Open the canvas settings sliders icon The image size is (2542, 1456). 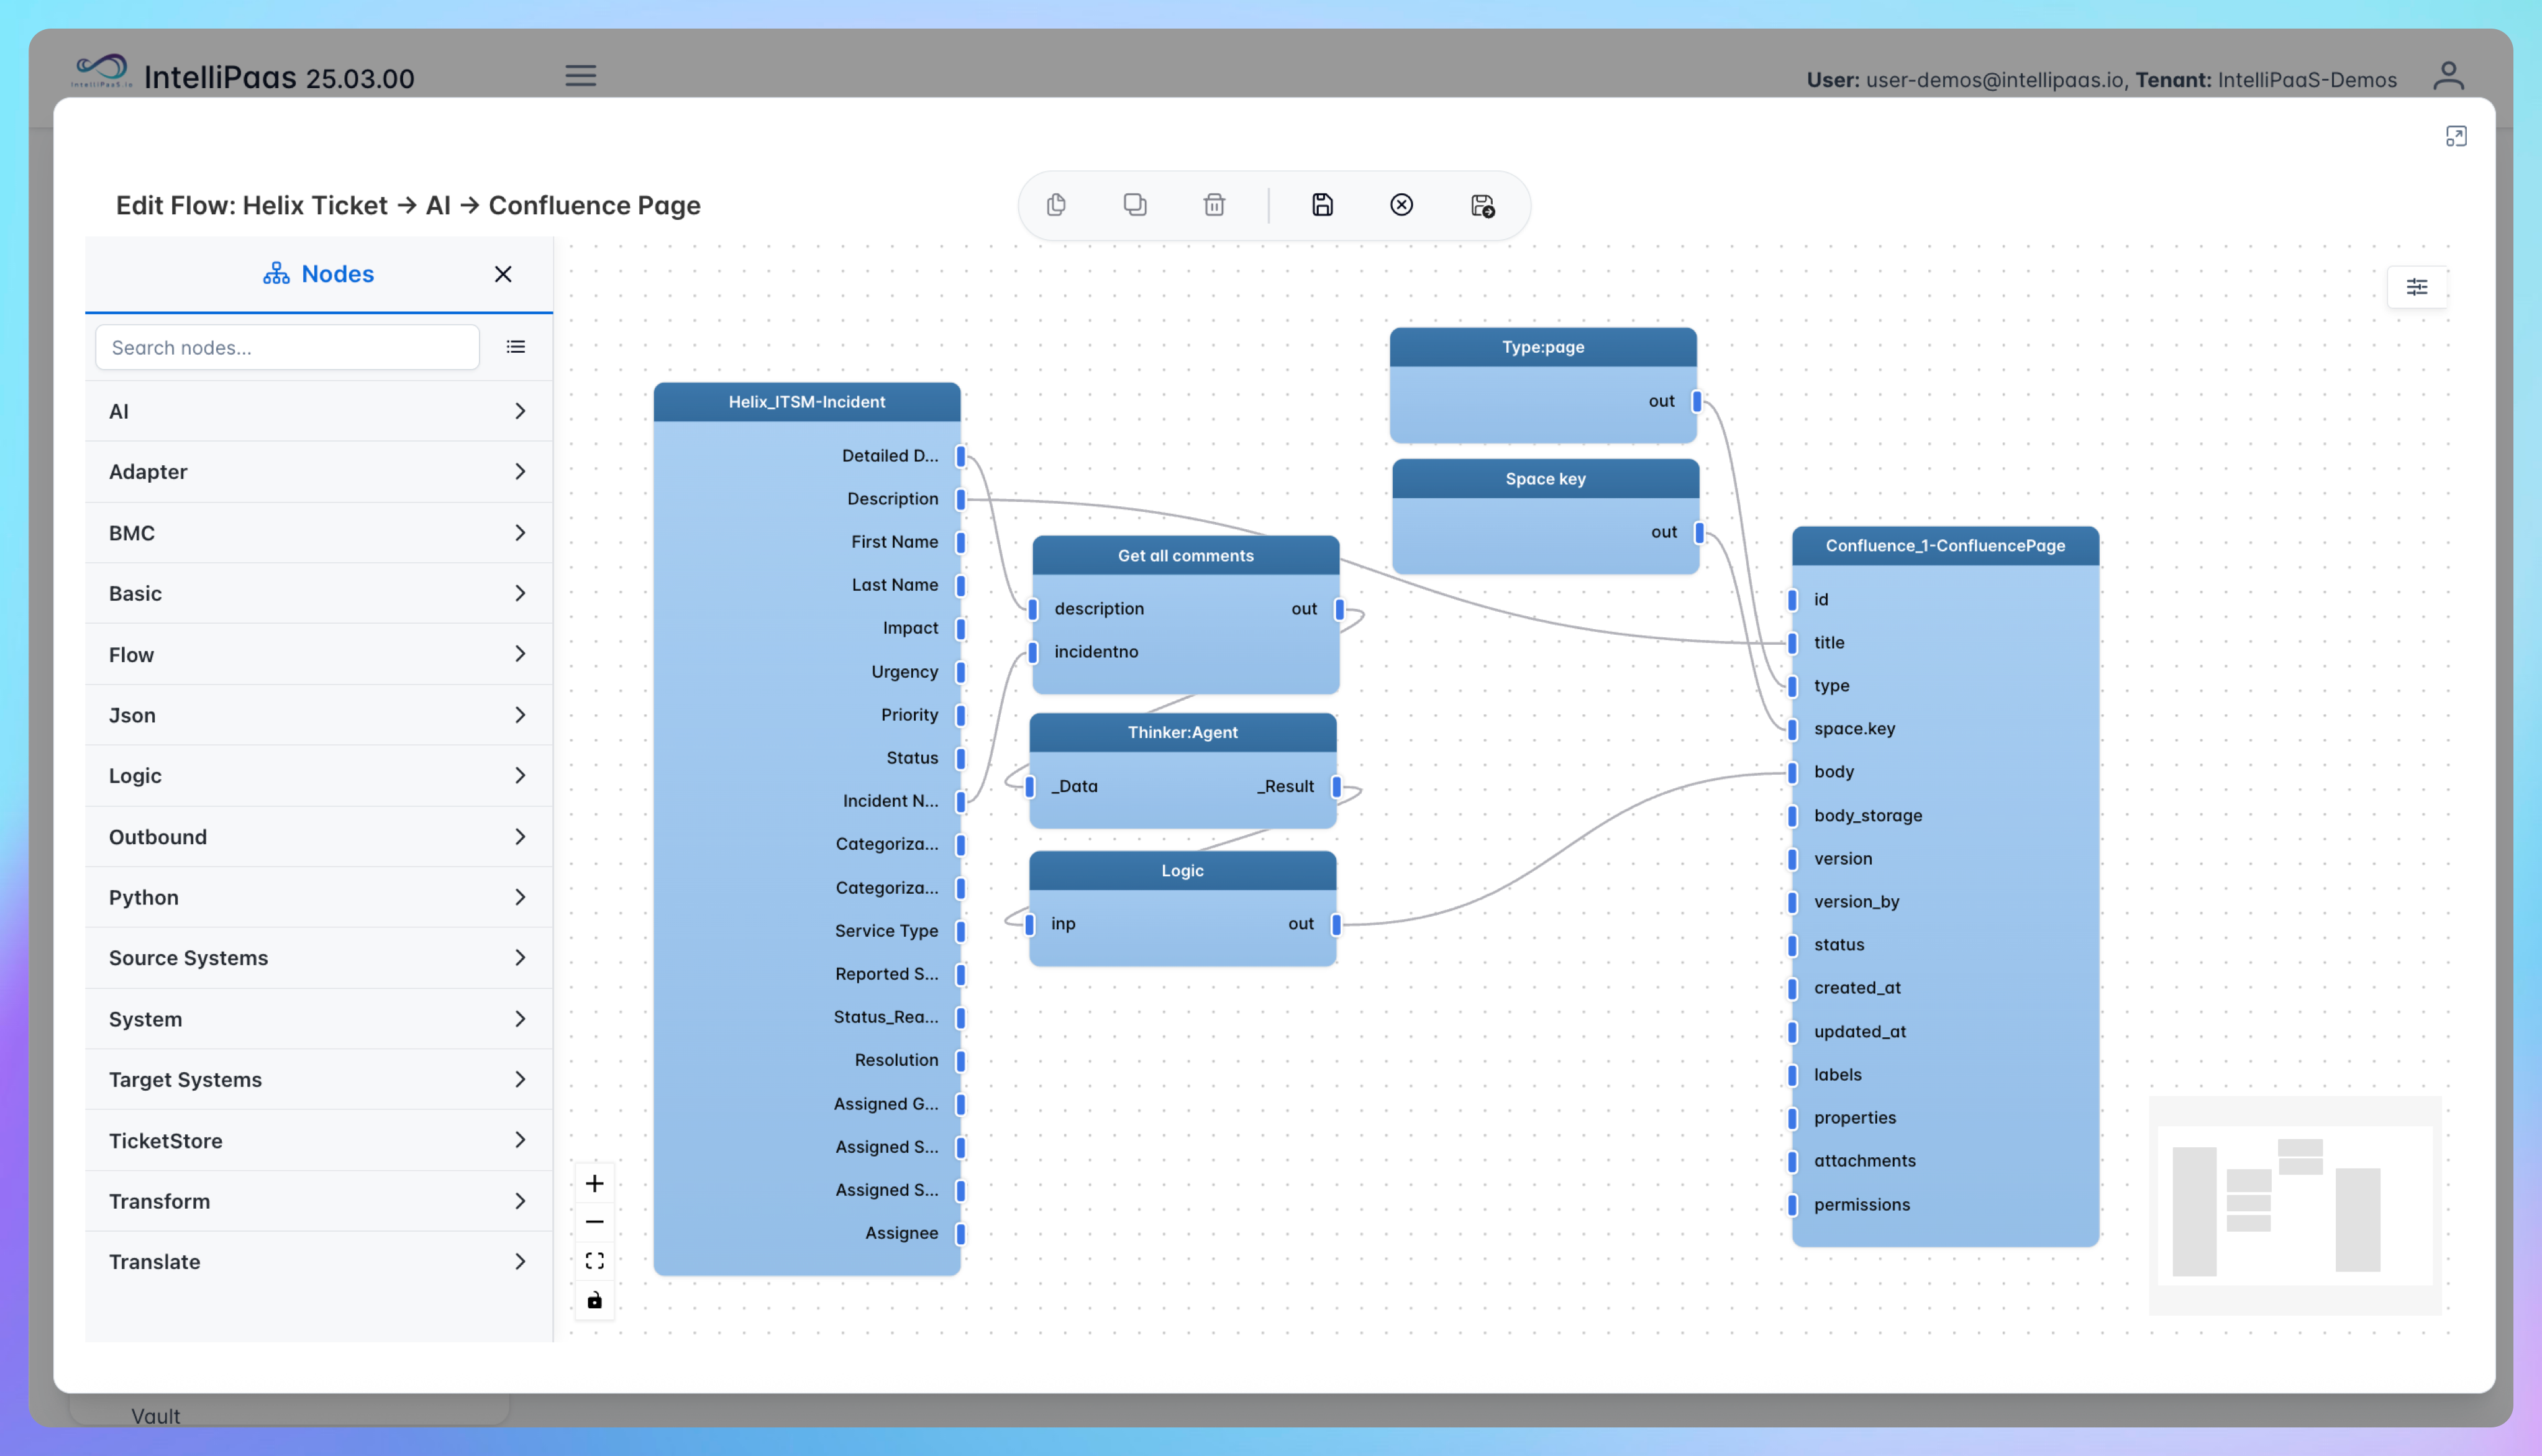pyautogui.click(x=2416, y=288)
